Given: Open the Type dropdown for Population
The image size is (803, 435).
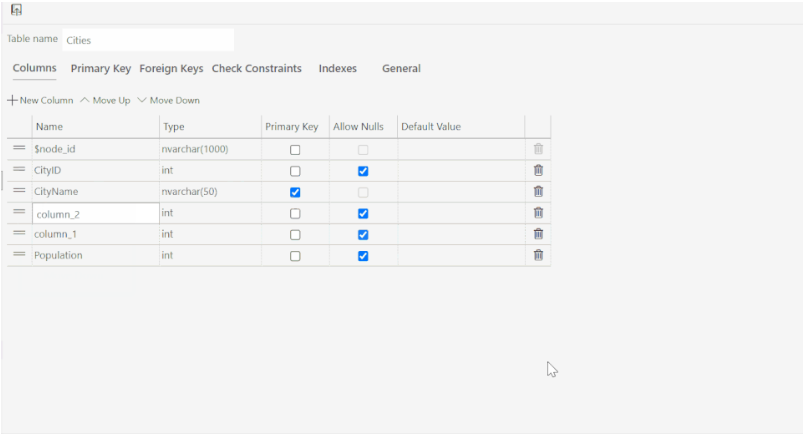Looking at the screenshot, I should point(210,255).
